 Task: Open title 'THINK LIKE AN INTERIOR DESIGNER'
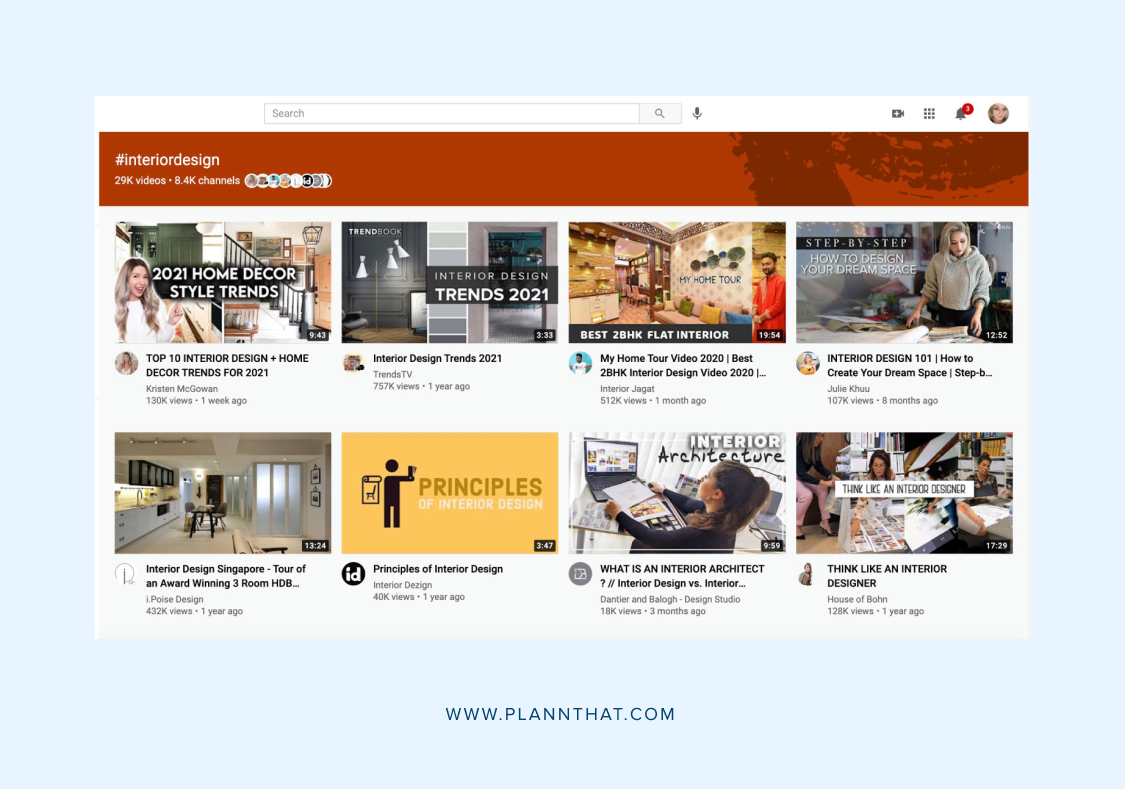tap(887, 576)
